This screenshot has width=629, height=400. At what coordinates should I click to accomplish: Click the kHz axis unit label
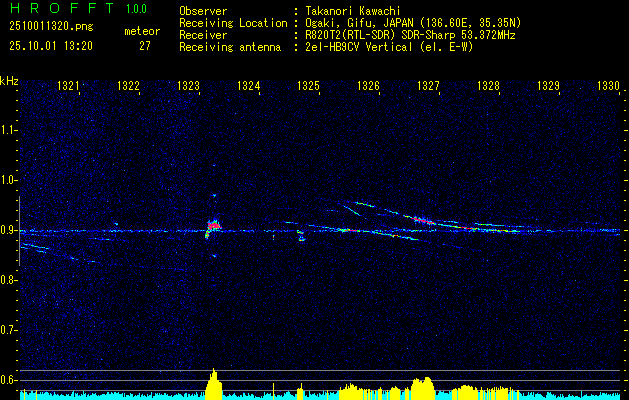pyautogui.click(x=9, y=81)
